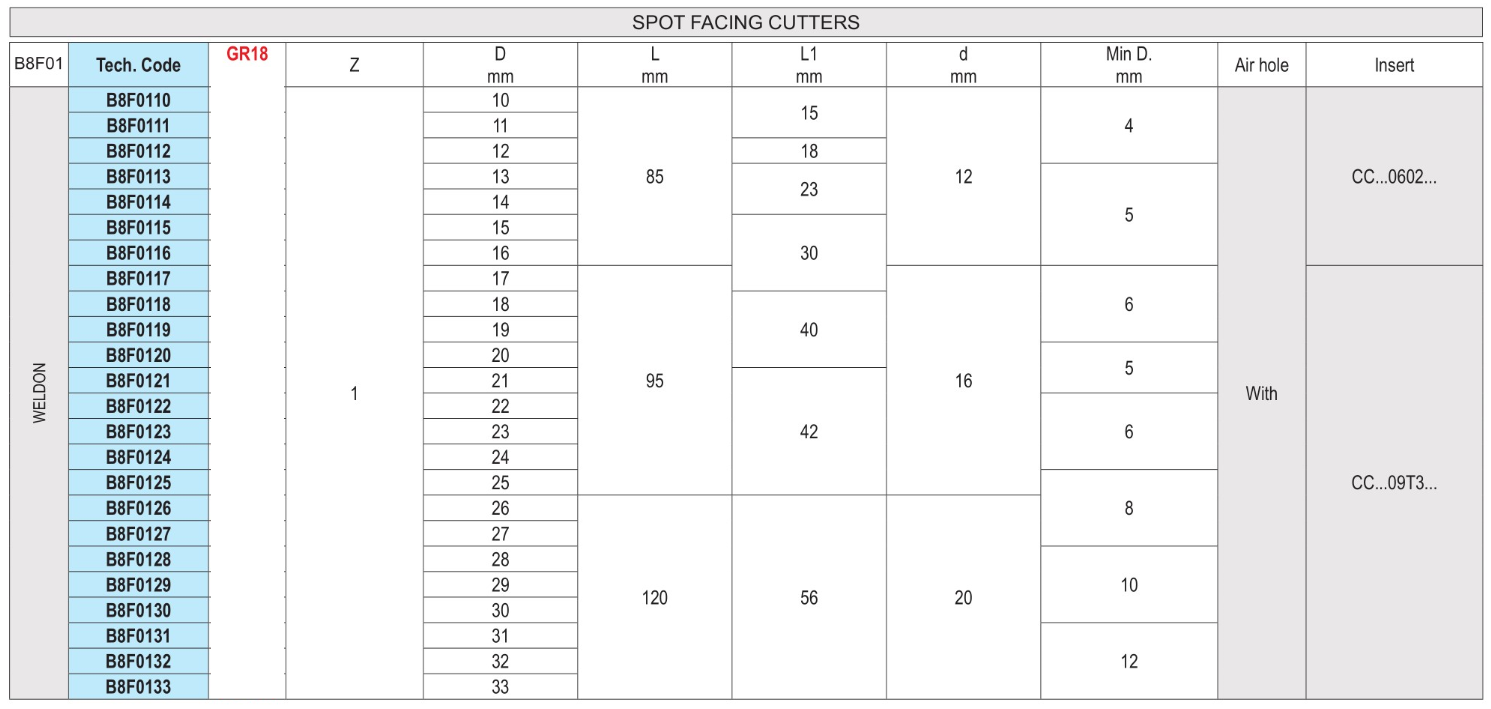
Task: Click the red GR18 label
Action: 247,54
